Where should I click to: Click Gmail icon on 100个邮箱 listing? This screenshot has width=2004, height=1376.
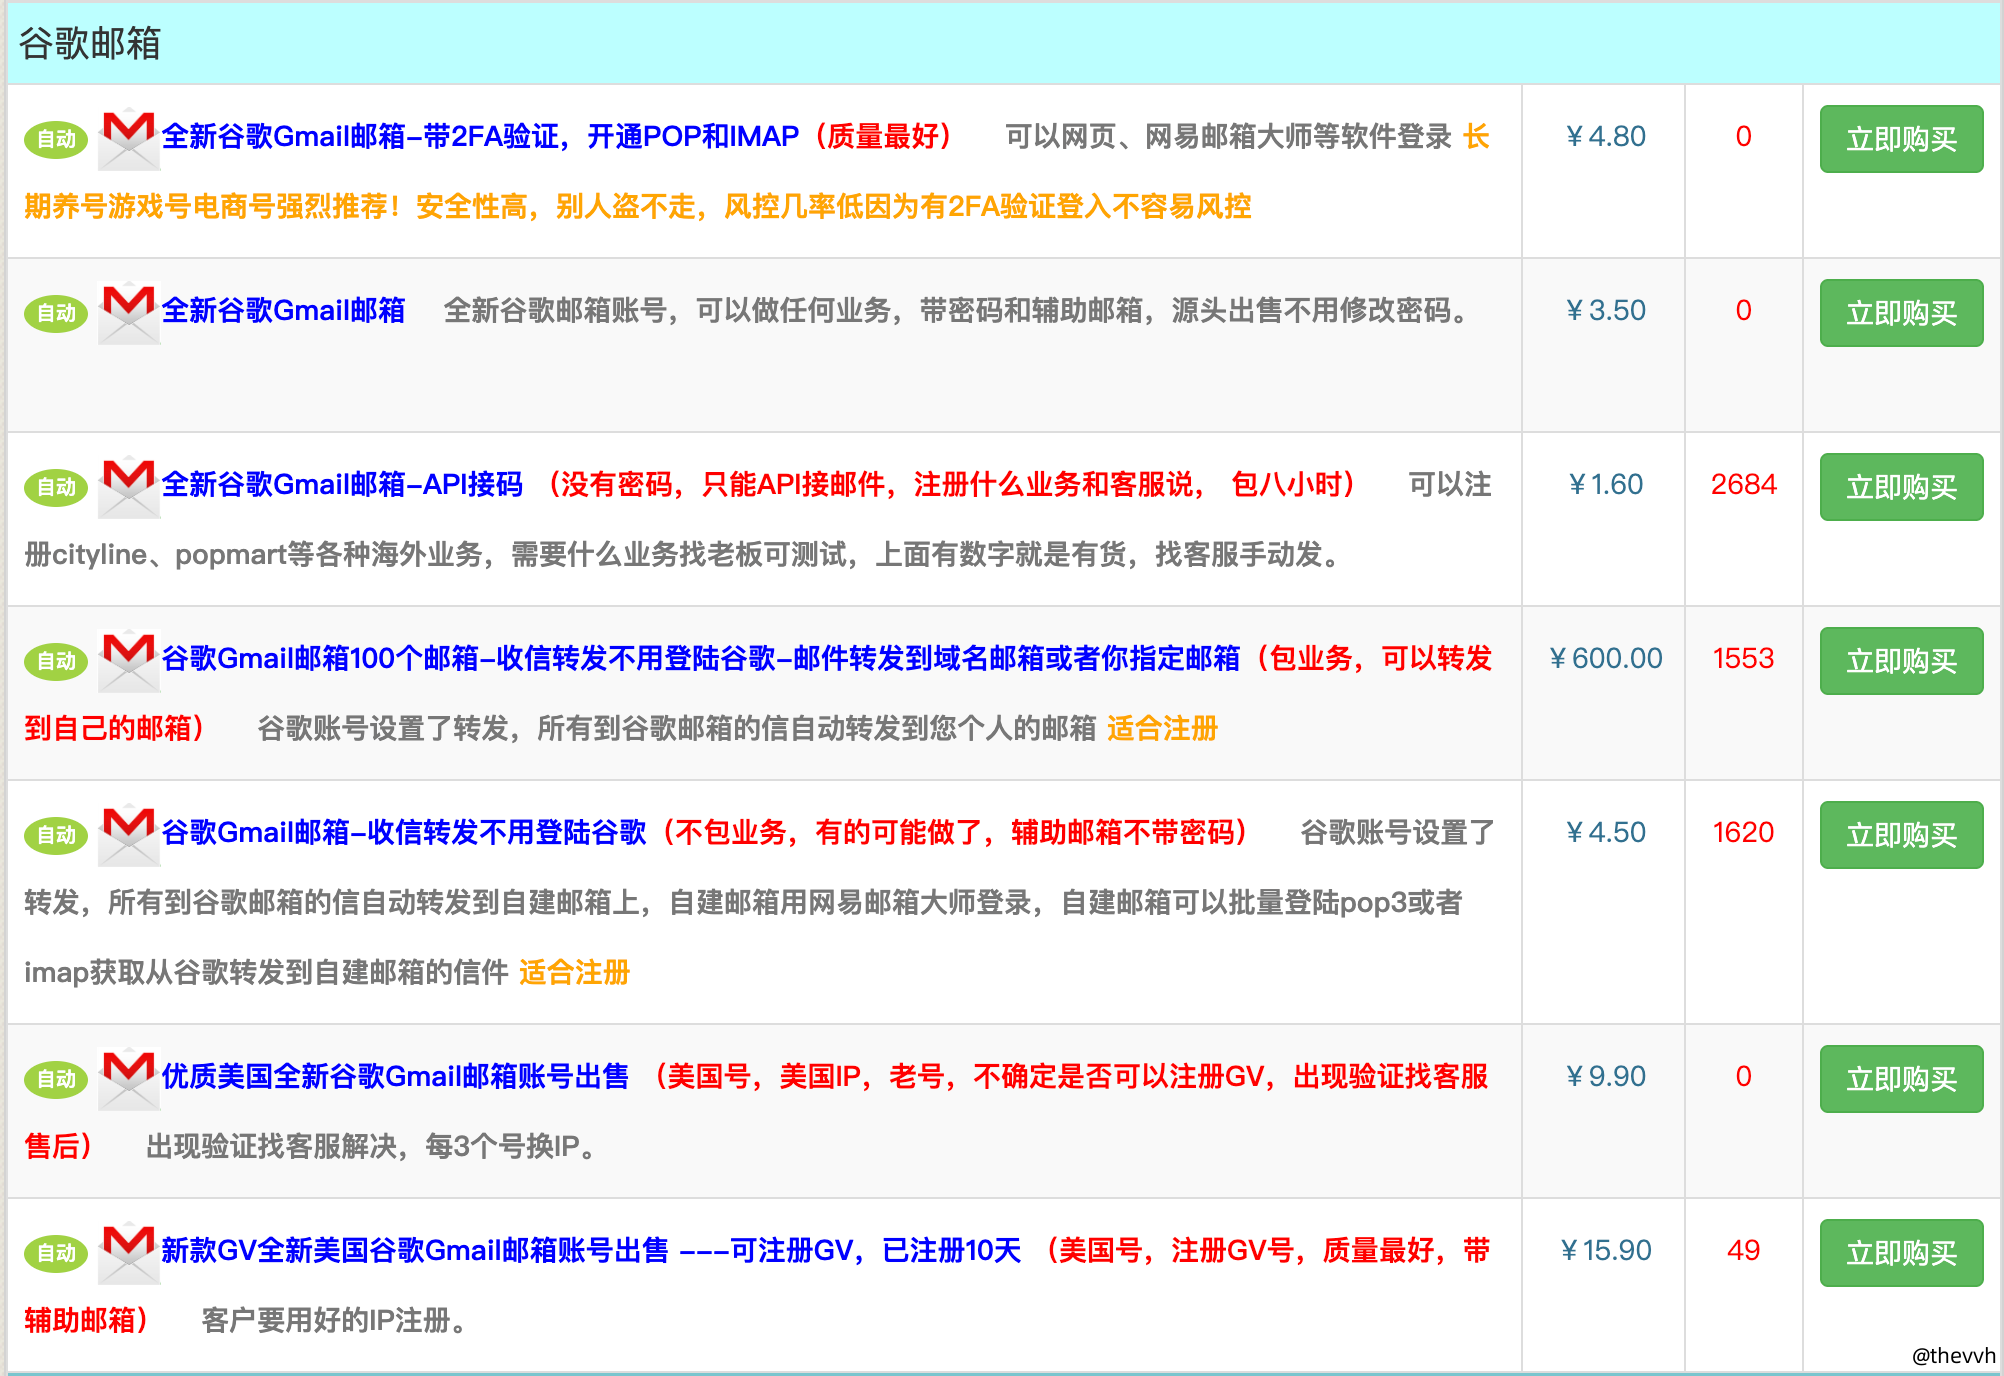pos(129,661)
